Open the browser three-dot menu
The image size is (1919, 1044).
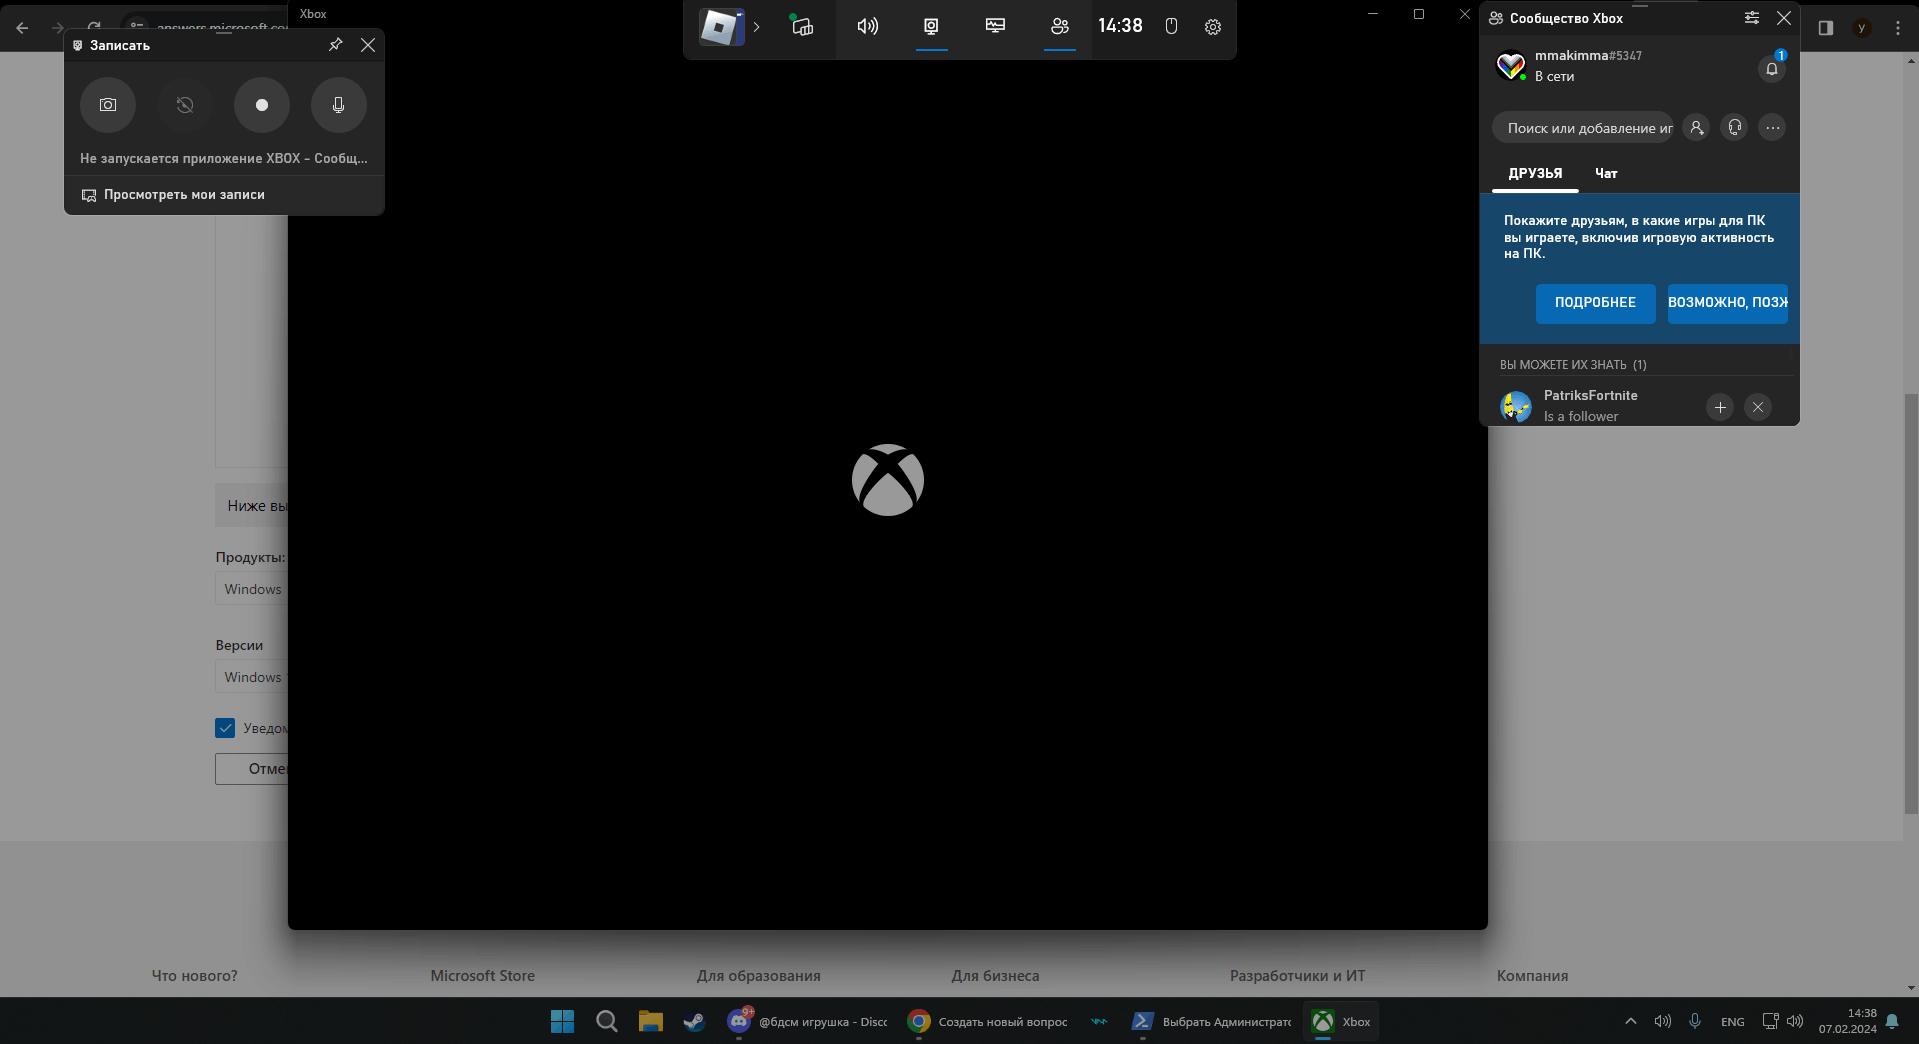(1898, 28)
